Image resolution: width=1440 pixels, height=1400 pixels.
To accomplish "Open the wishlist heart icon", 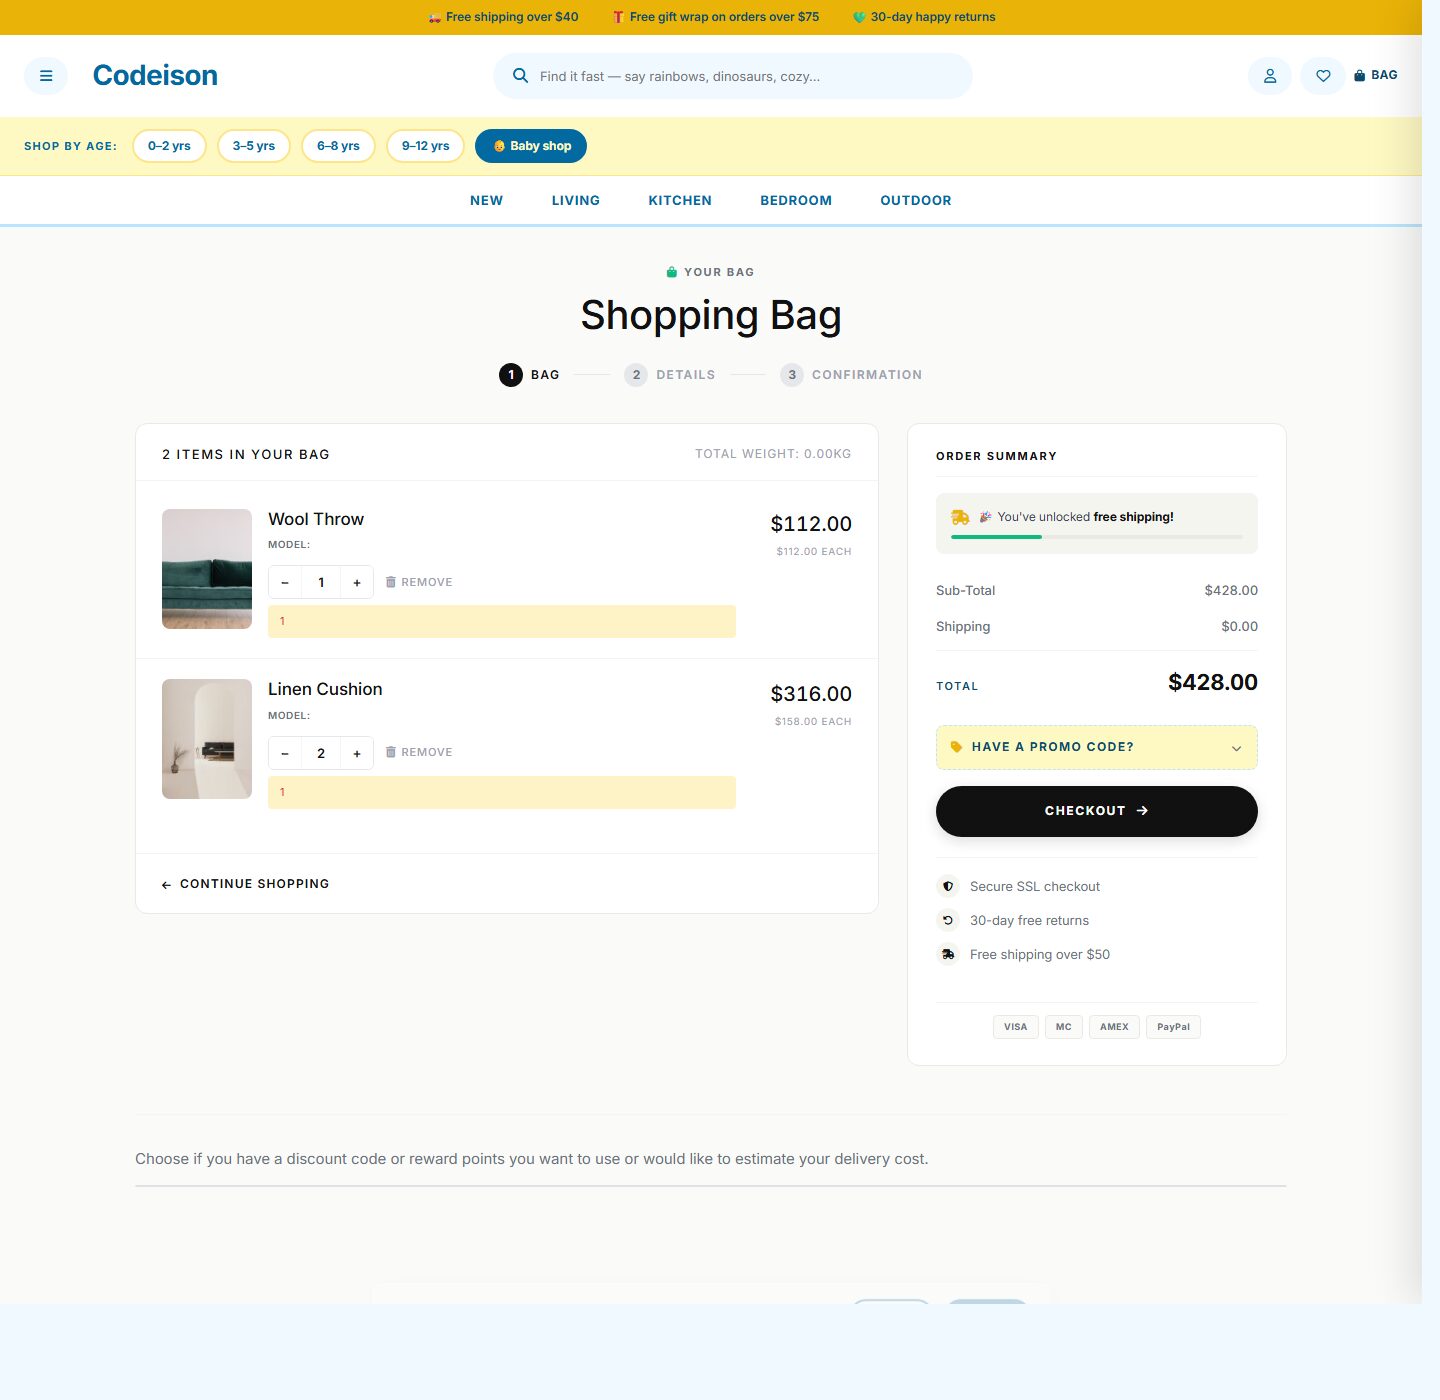I will 1323,76.
